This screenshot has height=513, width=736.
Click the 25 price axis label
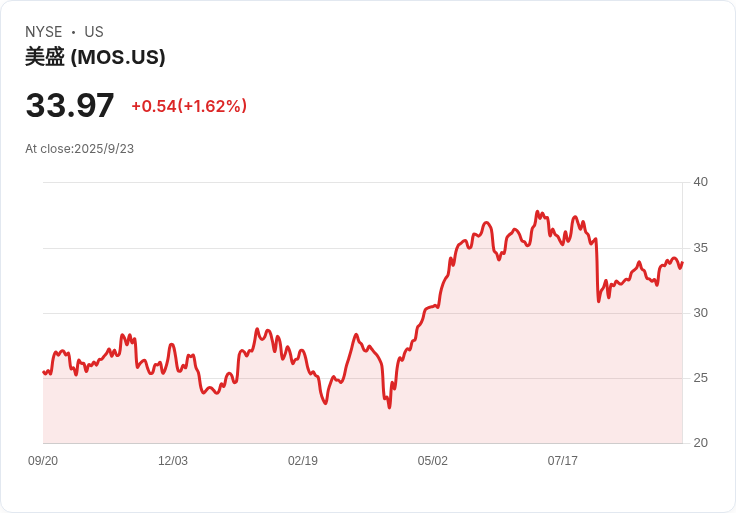click(x=700, y=378)
